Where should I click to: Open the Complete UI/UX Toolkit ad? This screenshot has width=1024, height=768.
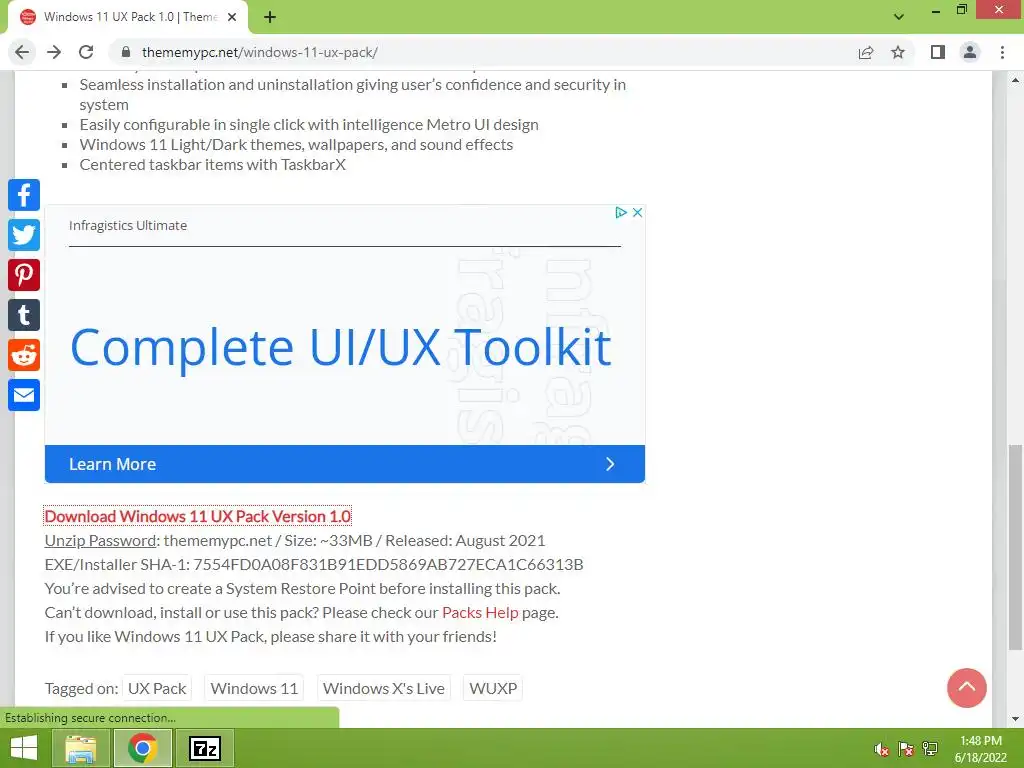[340, 347]
